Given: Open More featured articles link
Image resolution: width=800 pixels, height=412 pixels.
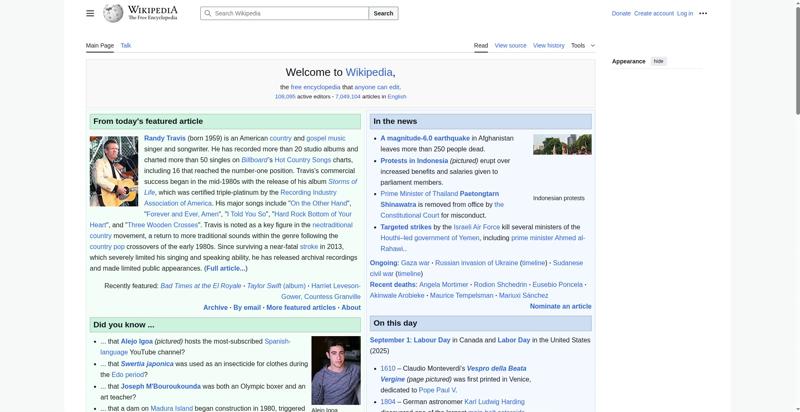Looking at the screenshot, I should tap(301, 307).
